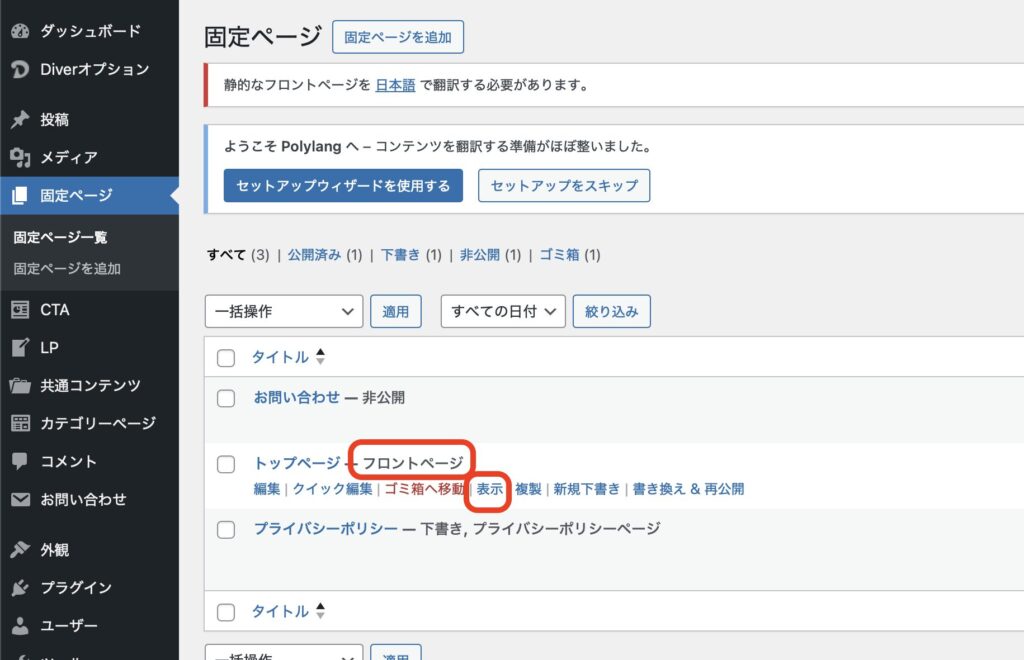Open Media via its camera-music icon
Viewport: 1024px width, 660px height.
20,157
